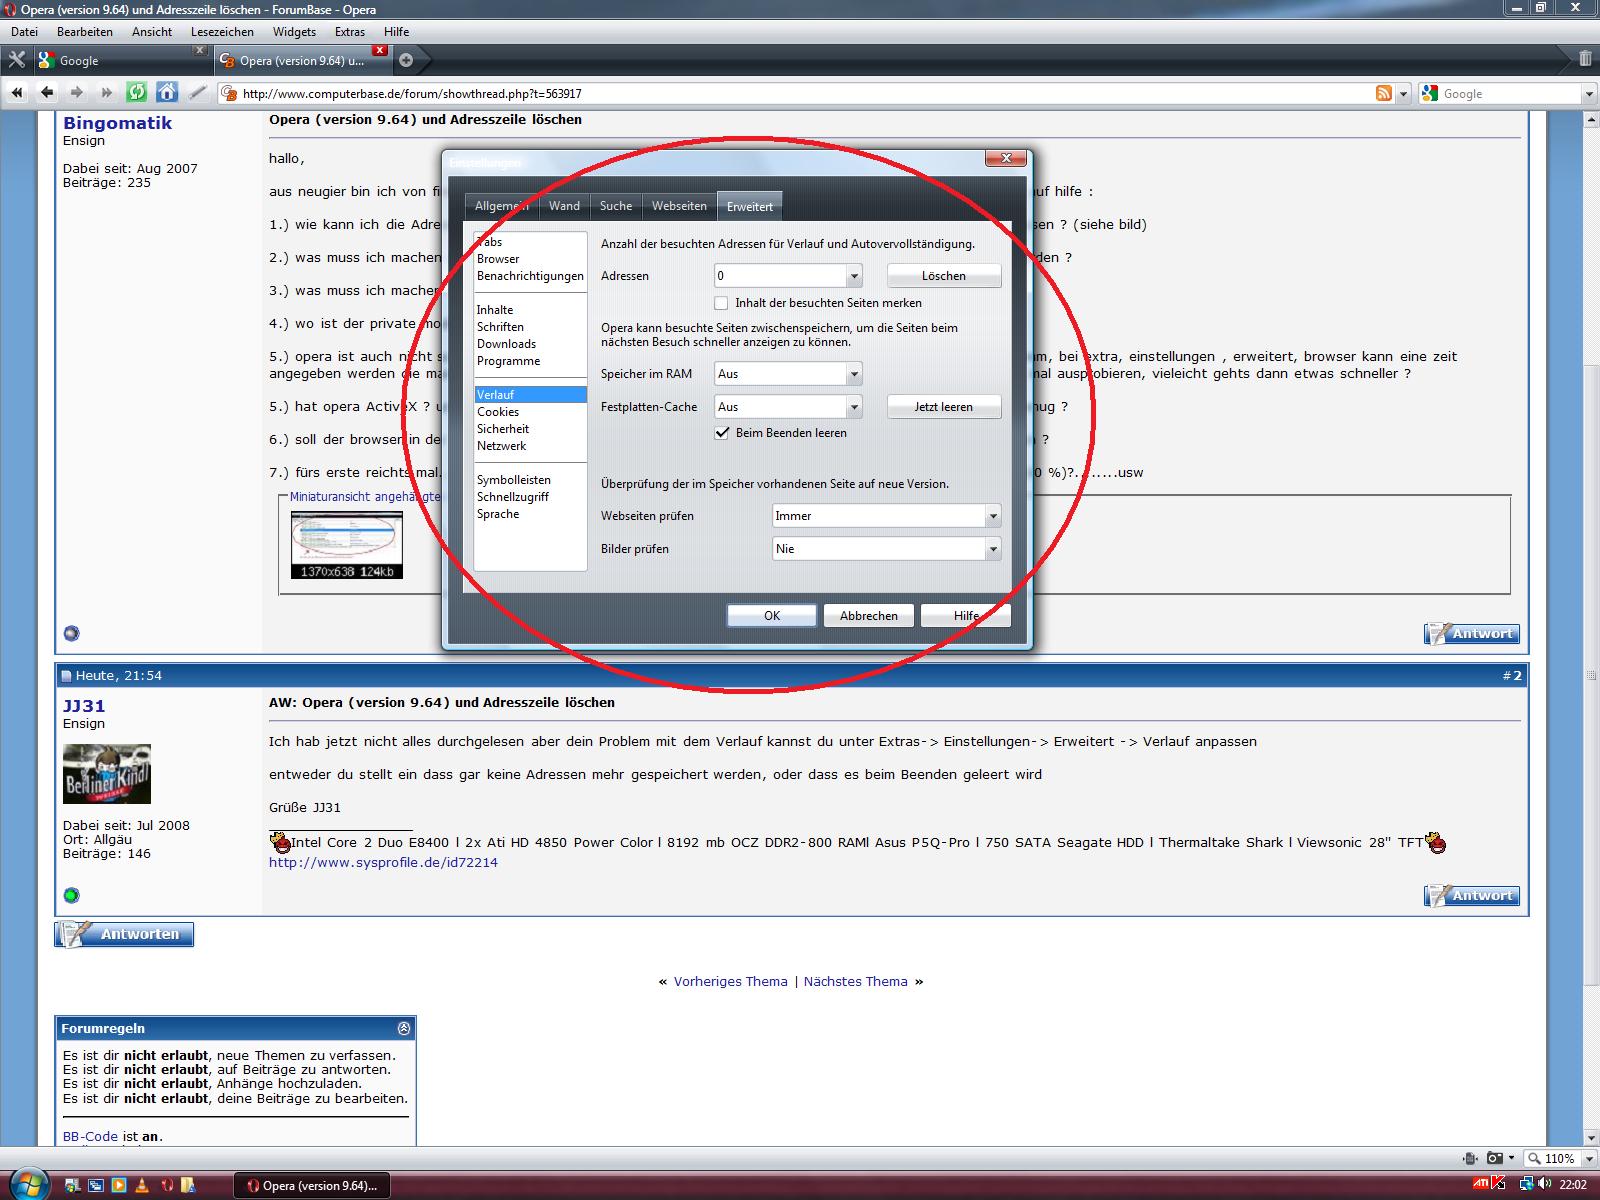Open the Festplatten-Cache dropdown
The height and width of the screenshot is (1200, 1600).
[x=854, y=407]
